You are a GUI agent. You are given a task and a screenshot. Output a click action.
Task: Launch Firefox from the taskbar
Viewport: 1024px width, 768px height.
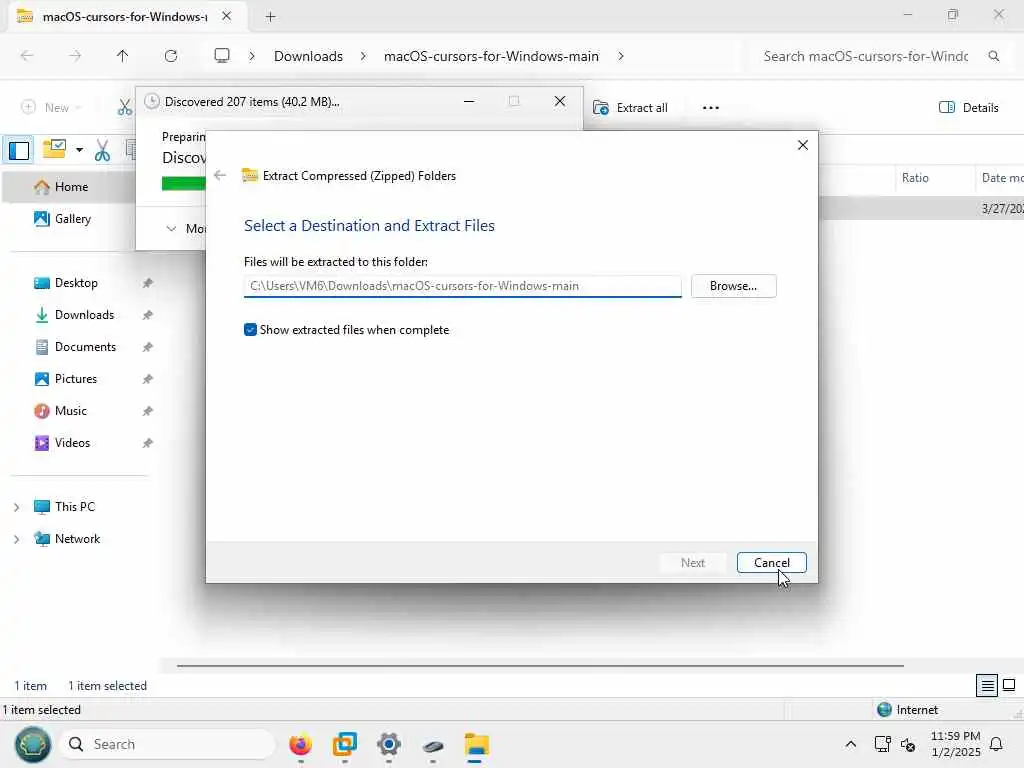300,744
